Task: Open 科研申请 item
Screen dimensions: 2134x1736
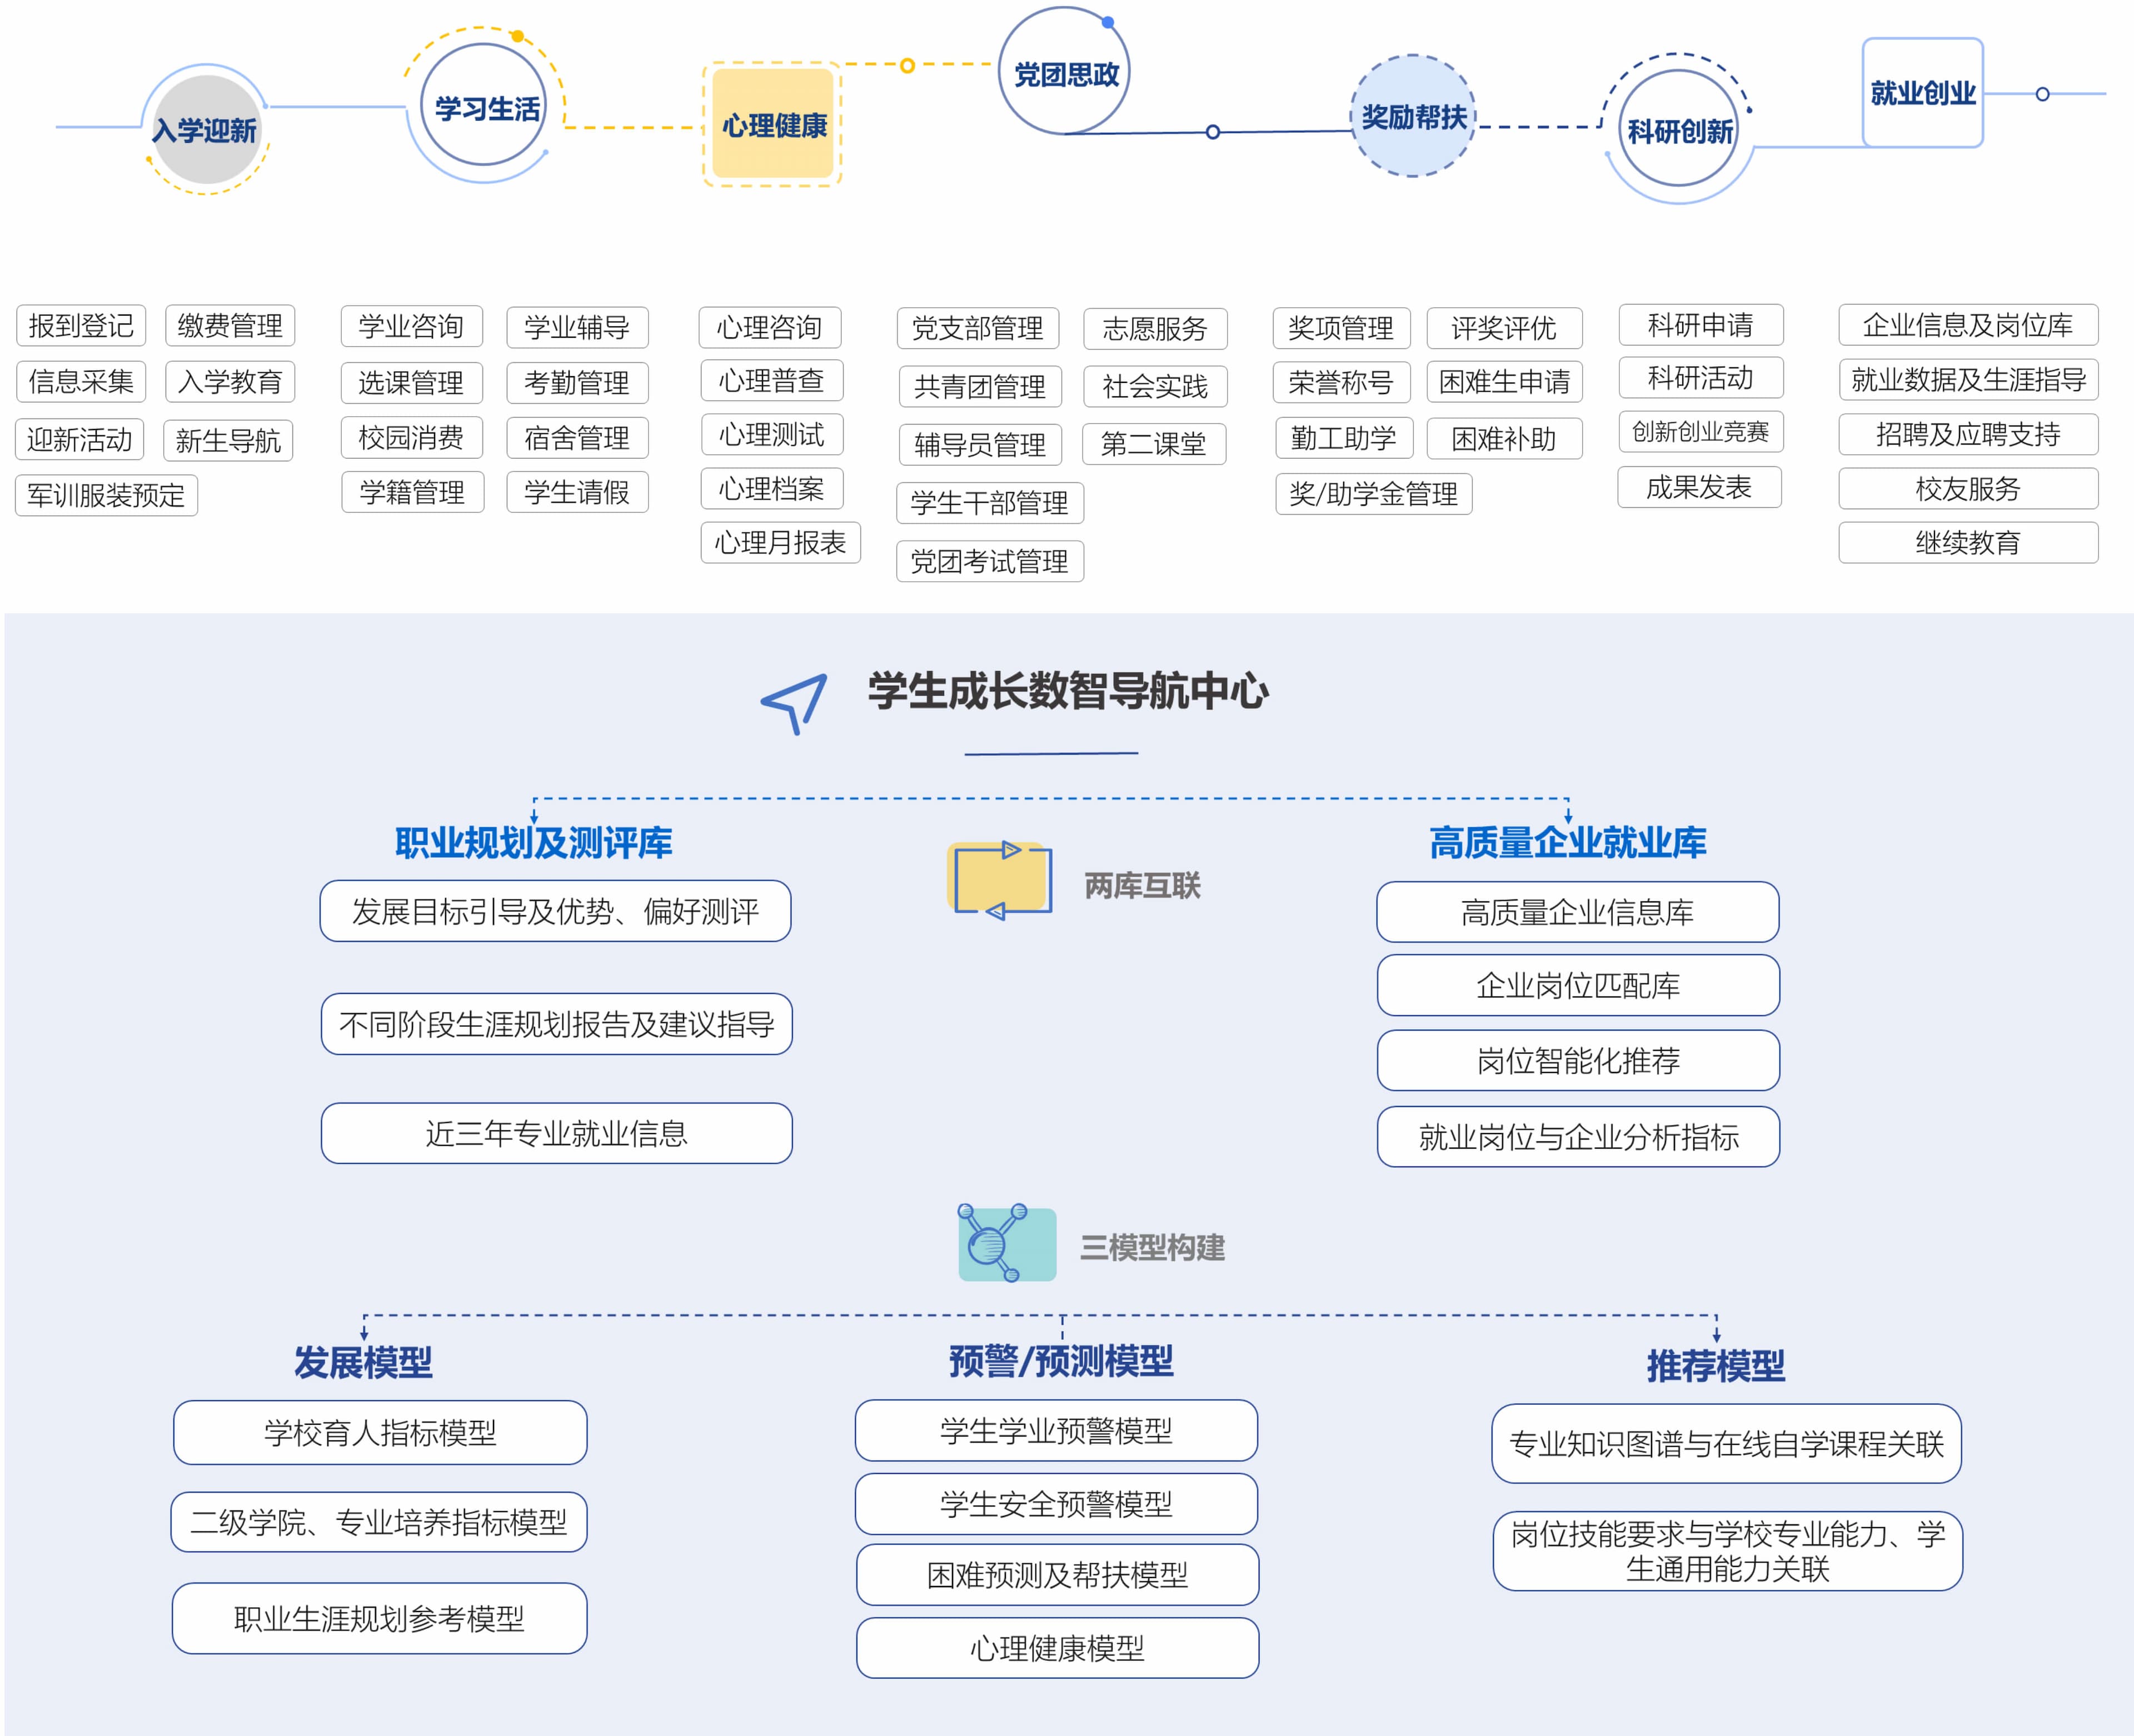Action: pos(1701,325)
